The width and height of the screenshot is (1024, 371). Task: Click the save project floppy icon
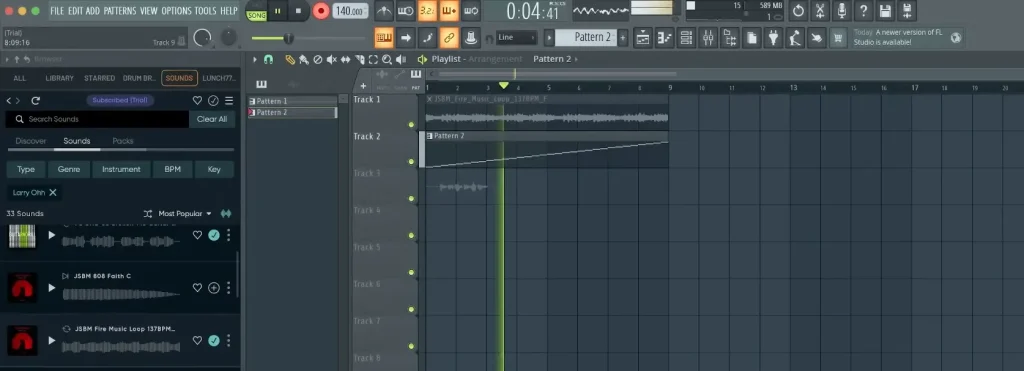click(x=885, y=10)
